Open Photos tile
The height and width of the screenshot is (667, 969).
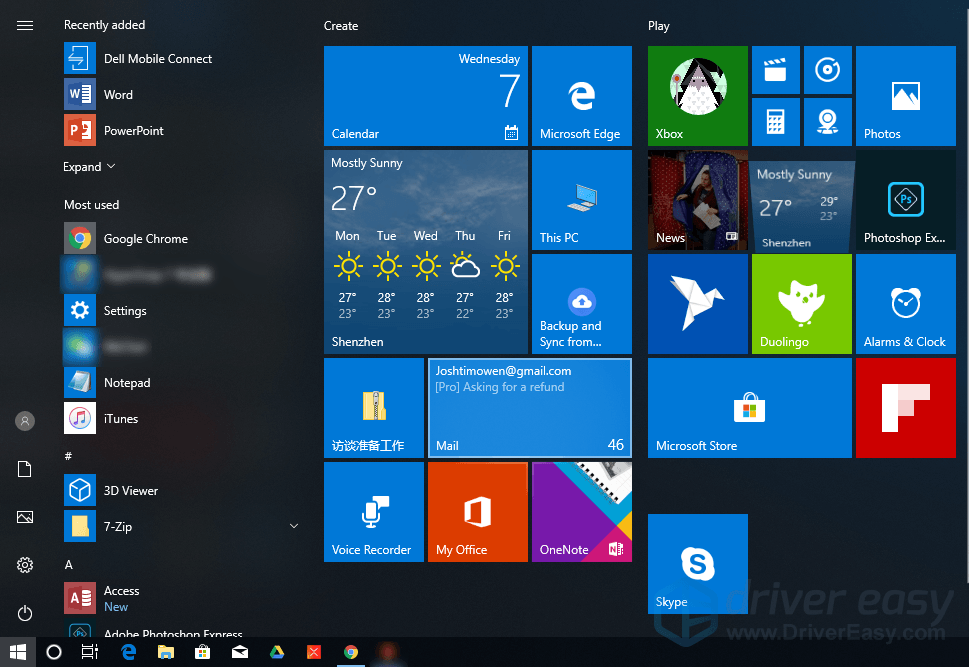[906, 96]
